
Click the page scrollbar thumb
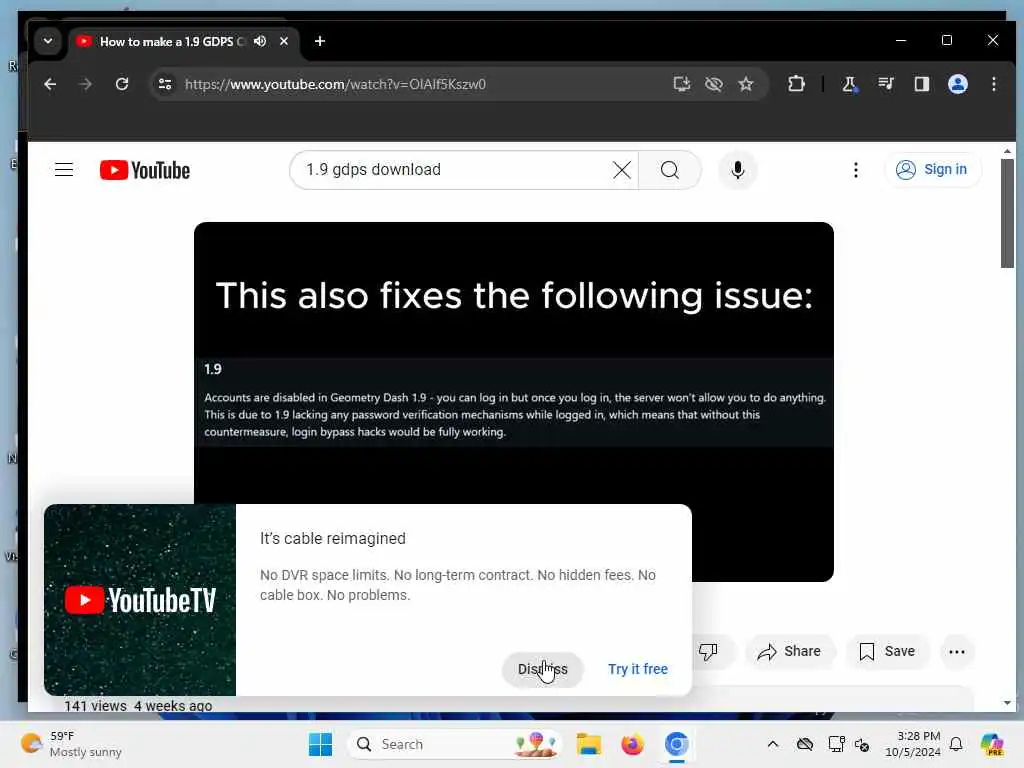(x=1007, y=213)
